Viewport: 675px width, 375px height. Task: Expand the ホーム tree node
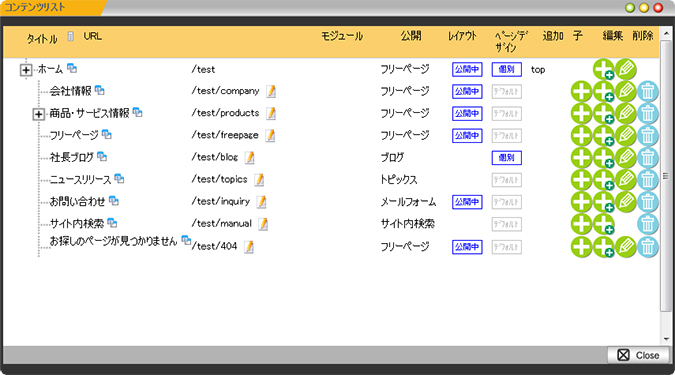pyautogui.click(x=26, y=70)
